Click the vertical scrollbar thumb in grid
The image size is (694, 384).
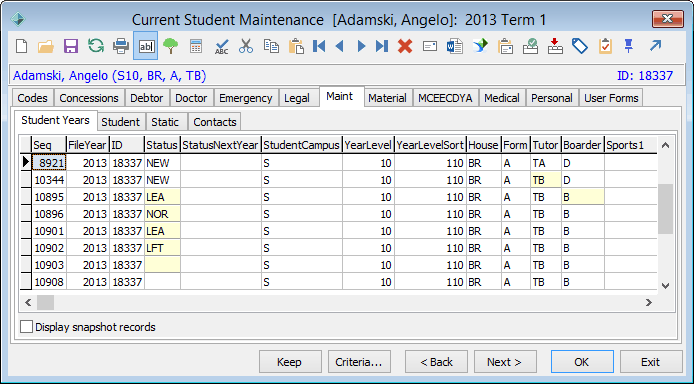click(x=665, y=209)
